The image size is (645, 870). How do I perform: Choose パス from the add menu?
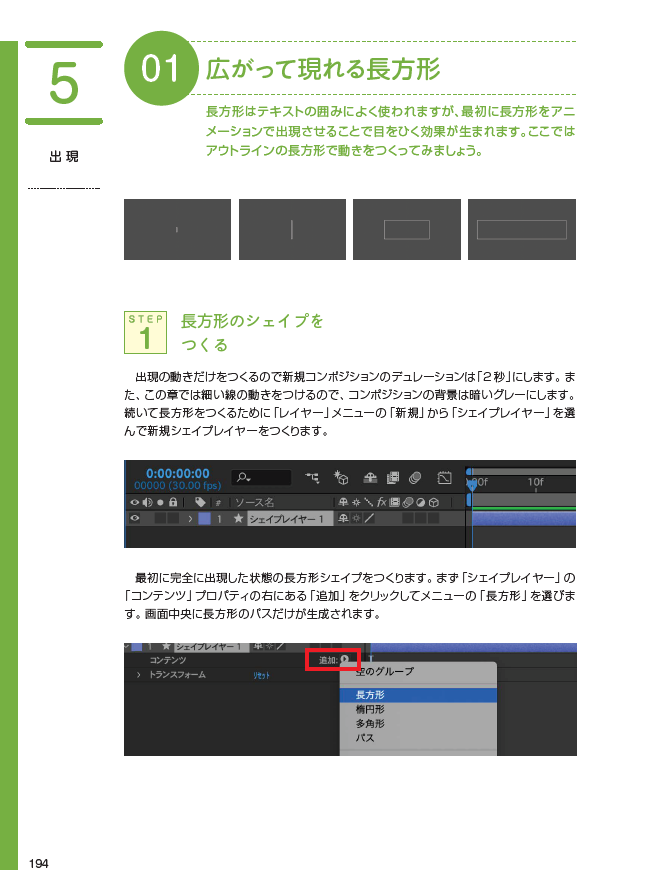[418, 738]
